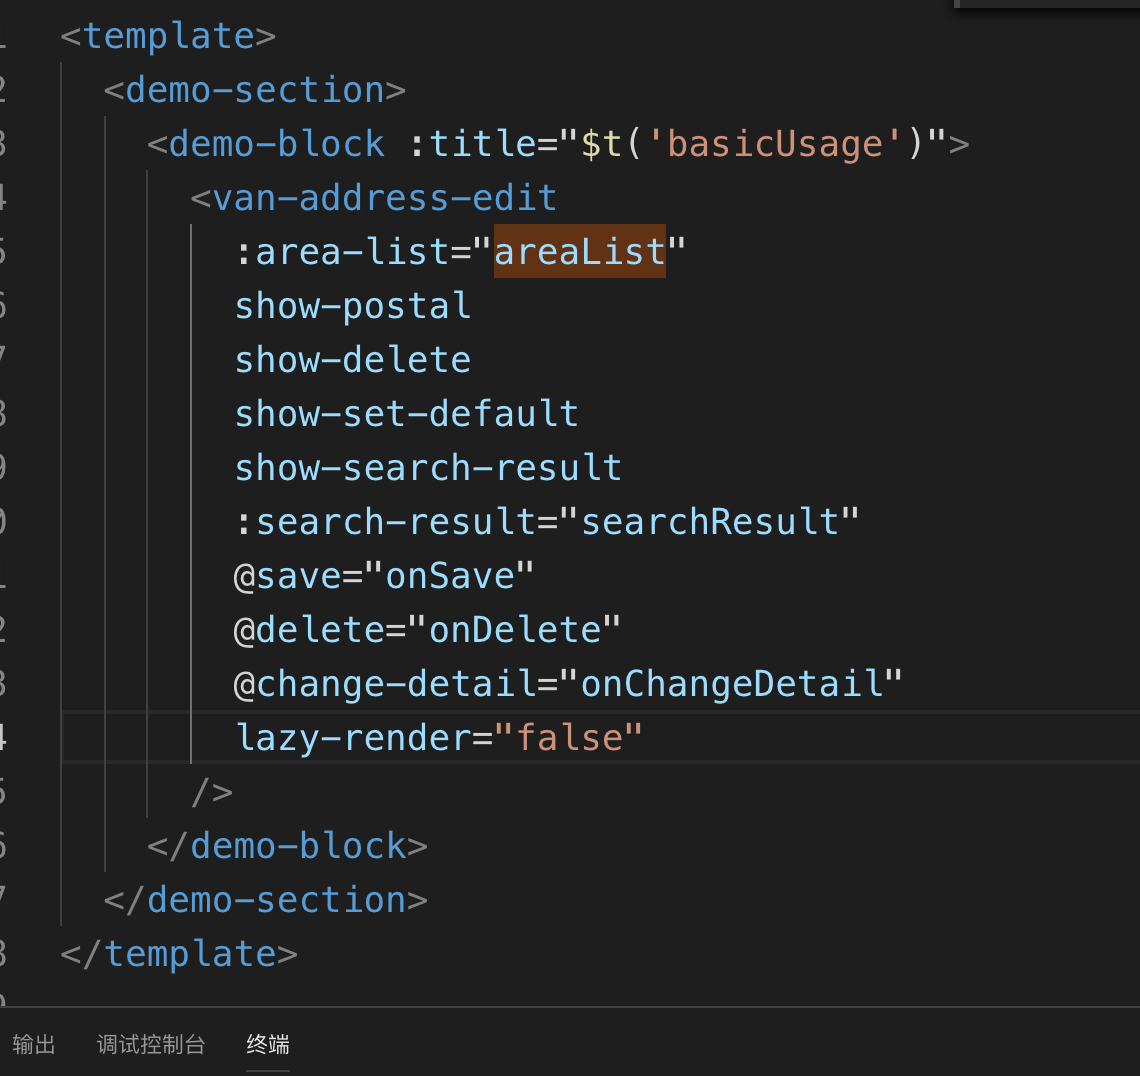
Task: Click the show-delete attribute
Action: pos(353,359)
